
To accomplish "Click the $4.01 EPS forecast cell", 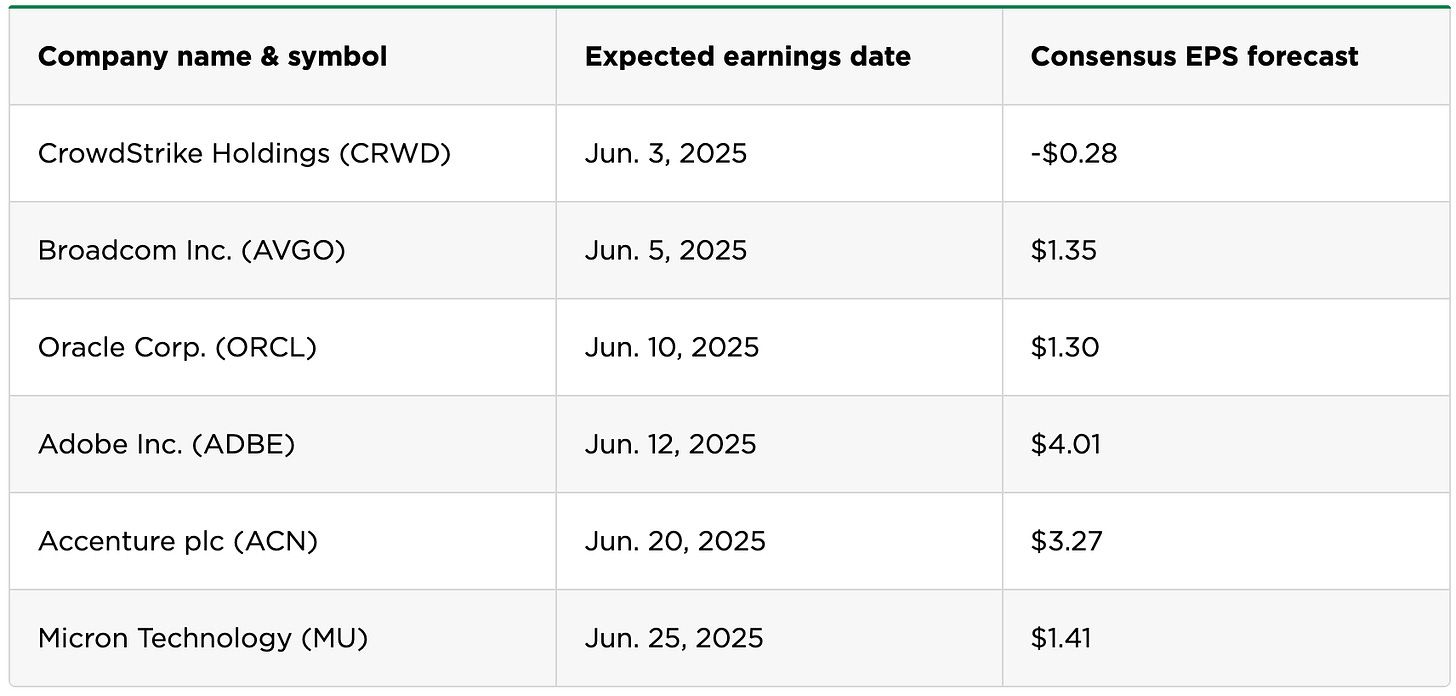I will click(x=1066, y=444).
